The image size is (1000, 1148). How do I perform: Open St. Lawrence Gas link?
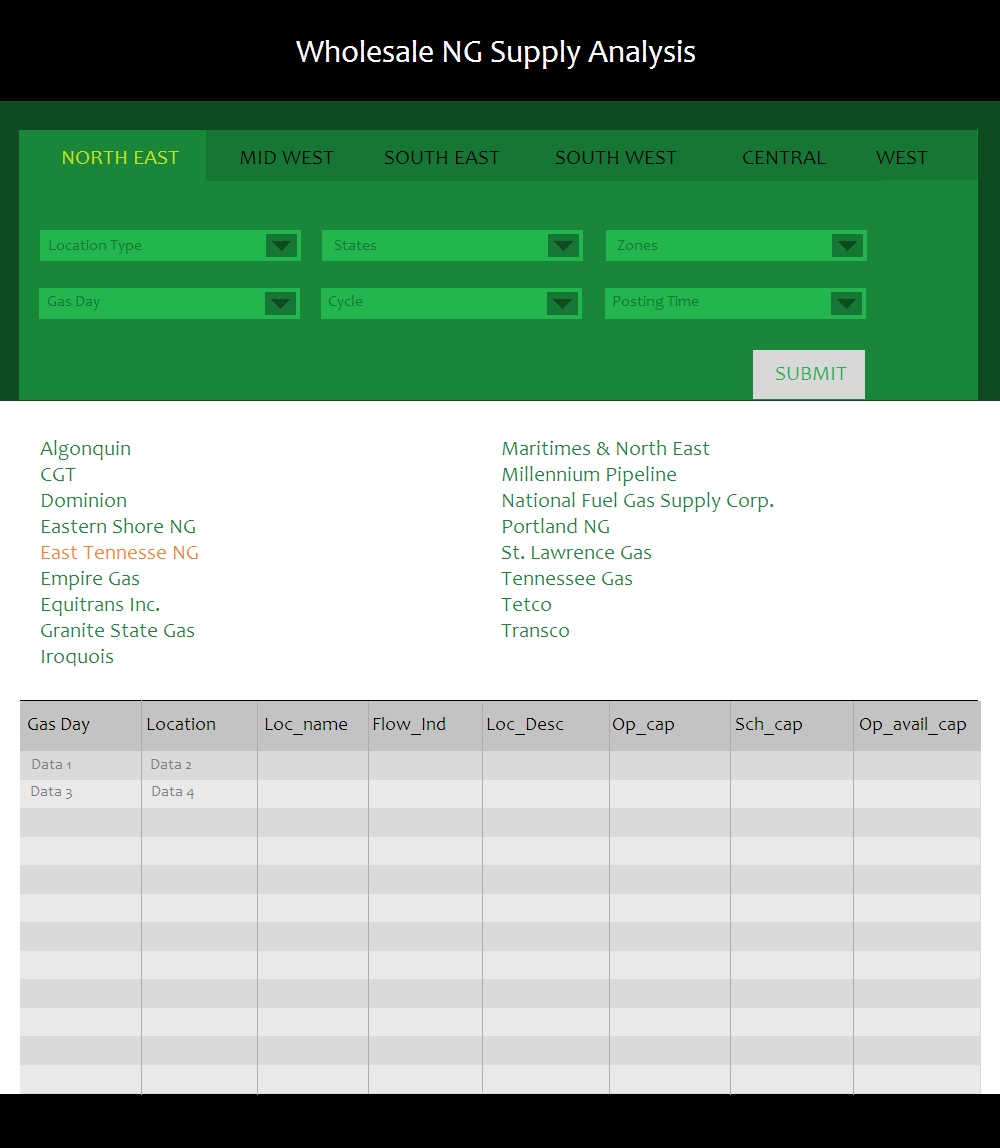pos(576,553)
